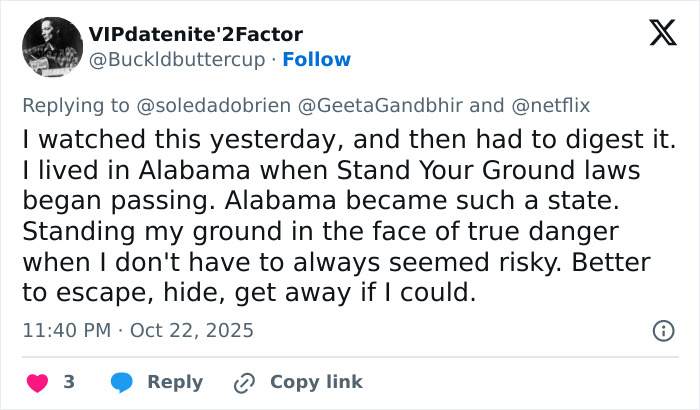
Task: Click the Follow link
Action: [x=316, y=60]
